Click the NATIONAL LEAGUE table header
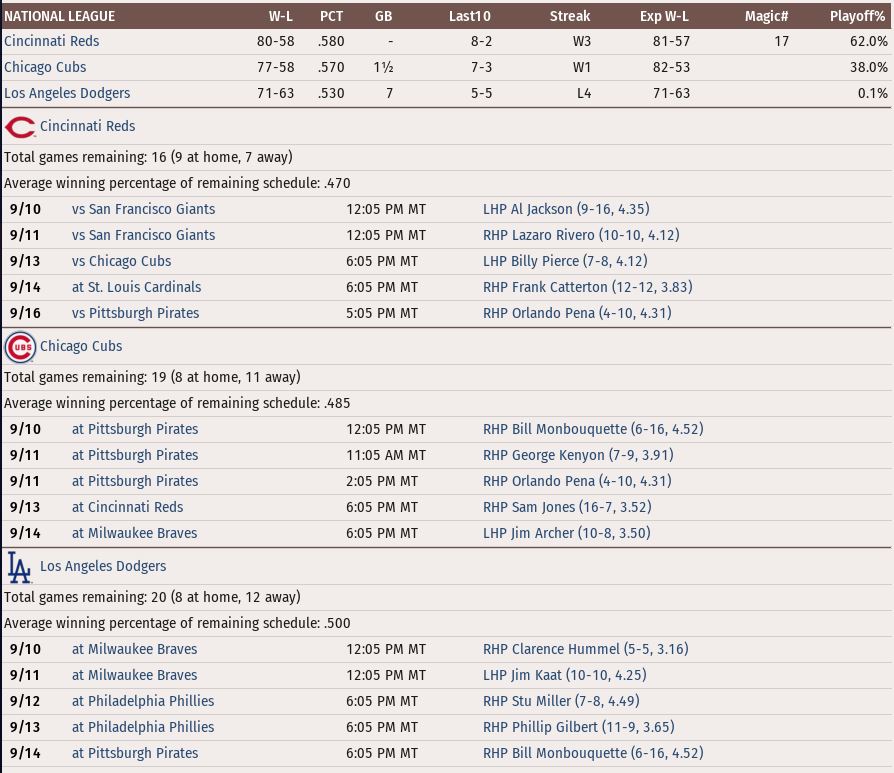Screen dimensions: 894x773 tap(59, 17)
